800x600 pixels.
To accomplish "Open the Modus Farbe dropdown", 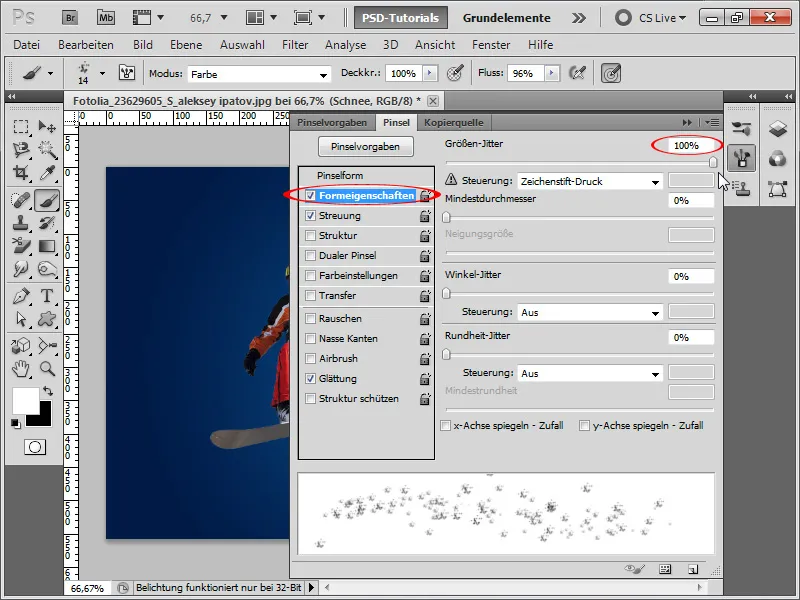I will pyautogui.click(x=259, y=74).
